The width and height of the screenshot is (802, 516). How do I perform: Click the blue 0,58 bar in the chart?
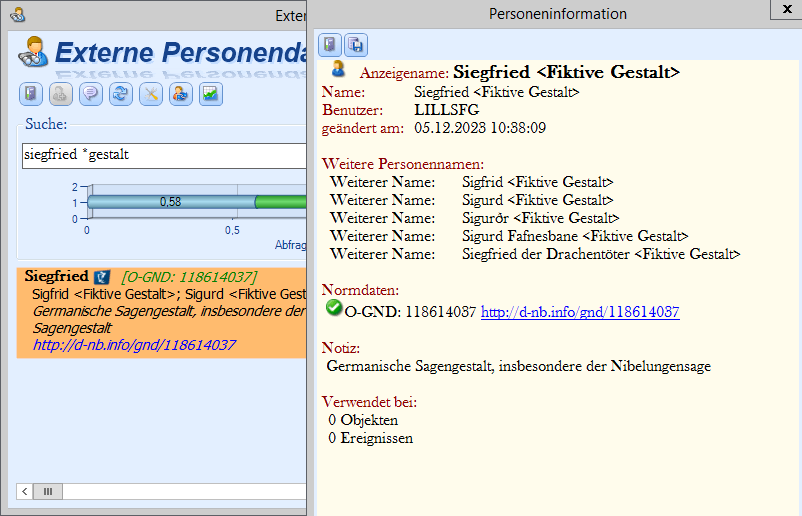coord(171,202)
